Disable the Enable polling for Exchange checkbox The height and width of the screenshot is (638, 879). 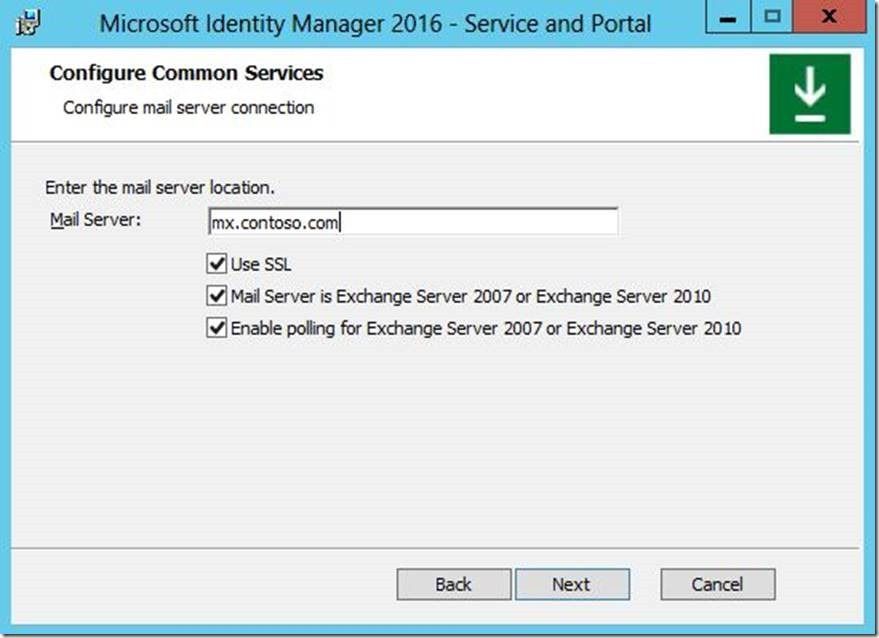pos(216,328)
